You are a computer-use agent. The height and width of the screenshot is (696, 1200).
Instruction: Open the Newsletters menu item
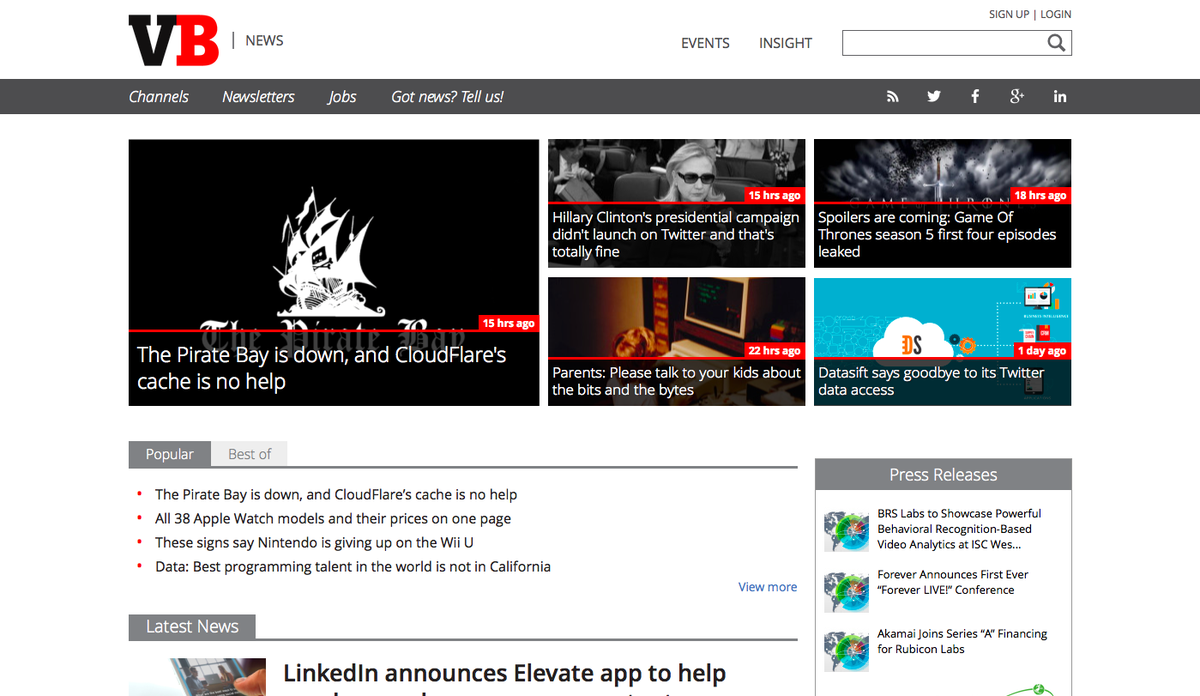[258, 97]
